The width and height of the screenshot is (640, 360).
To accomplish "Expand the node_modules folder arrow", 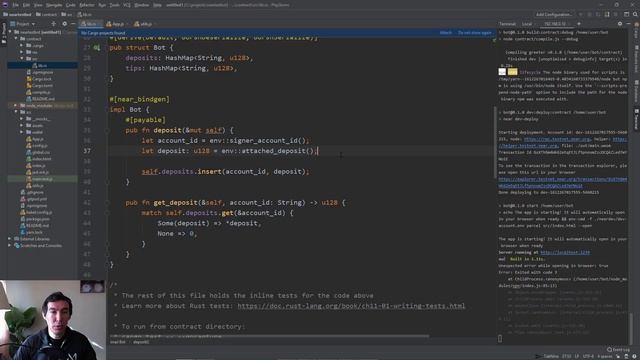I will tap(16, 105).
